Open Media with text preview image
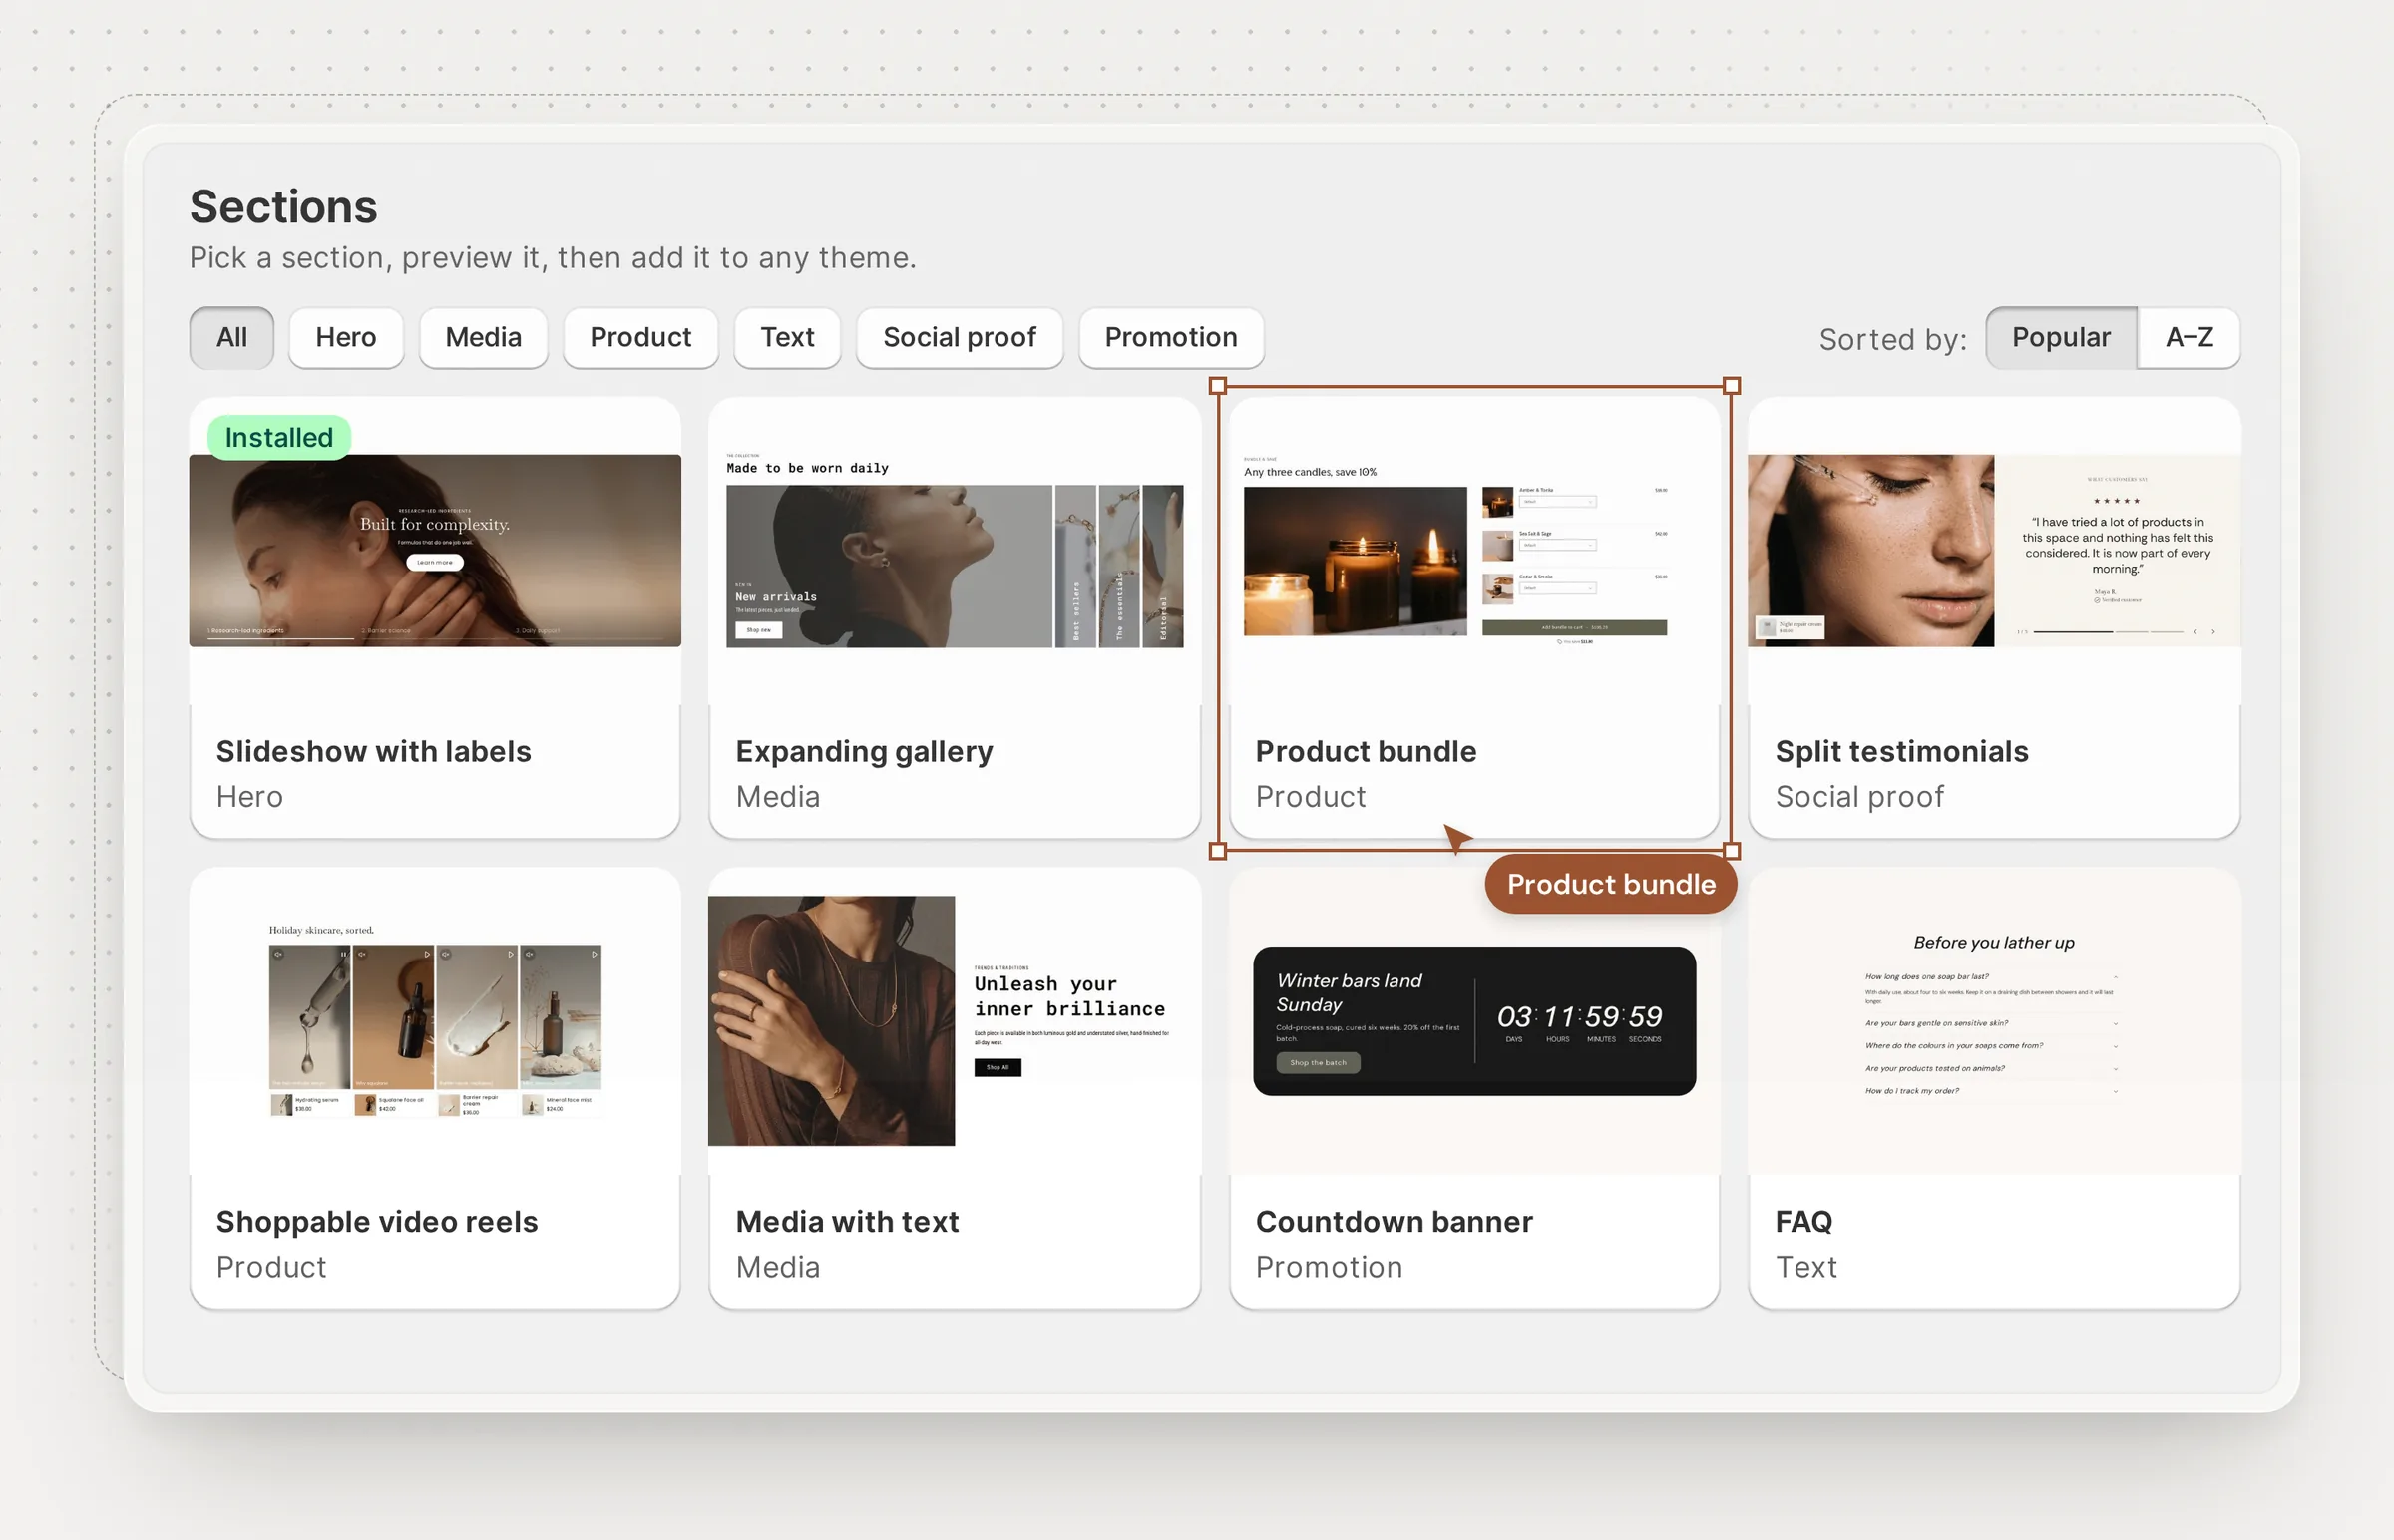The image size is (2394, 1540). 955,1021
